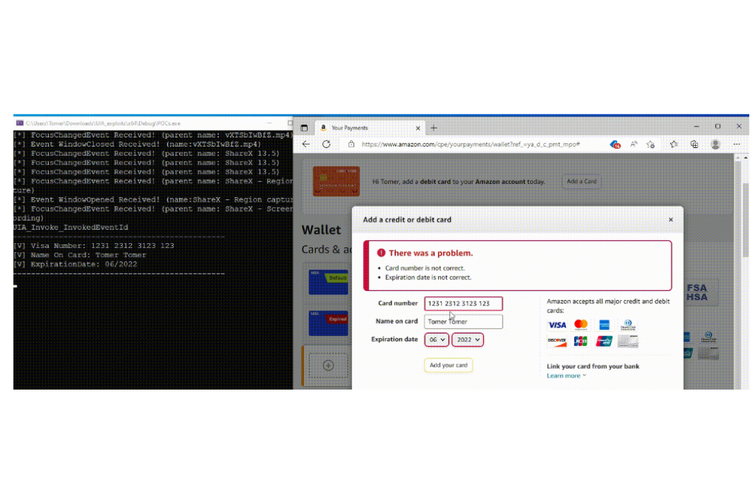Open the expiration month dropdown
The height and width of the screenshot is (500, 750).
437,340
